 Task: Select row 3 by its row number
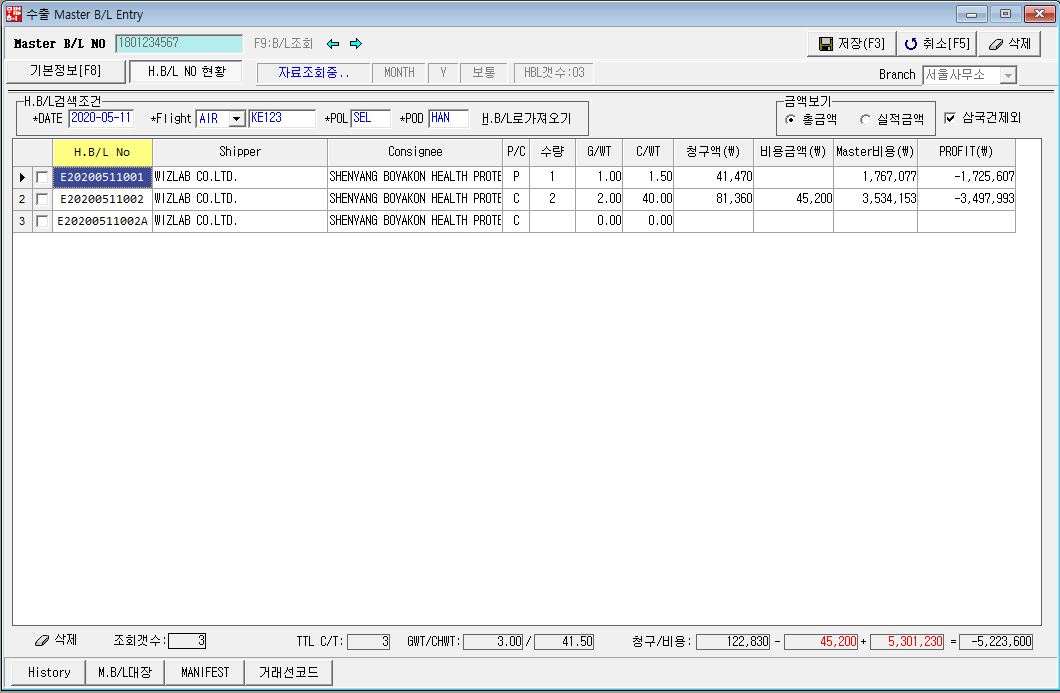(x=22, y=221)
